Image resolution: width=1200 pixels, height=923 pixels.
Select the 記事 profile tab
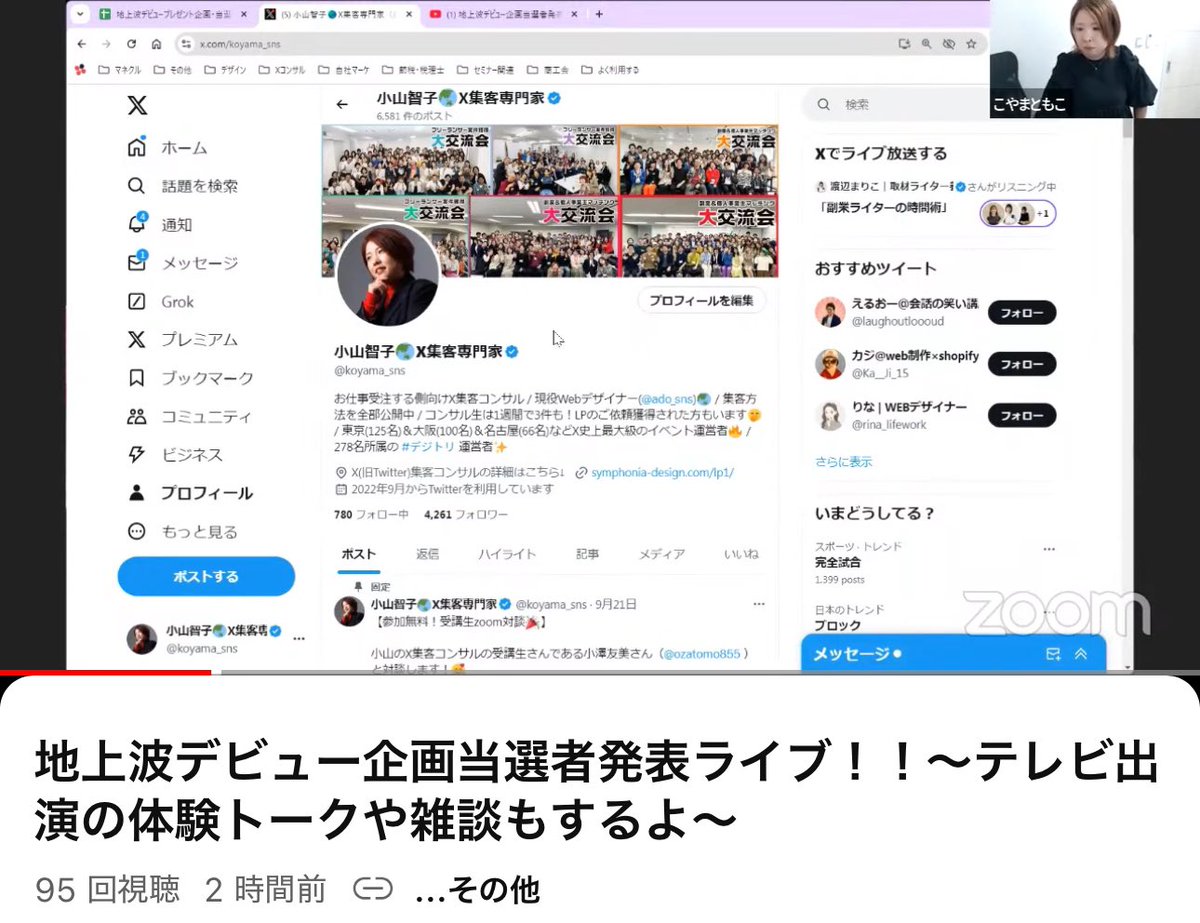(x=588, y=554)
